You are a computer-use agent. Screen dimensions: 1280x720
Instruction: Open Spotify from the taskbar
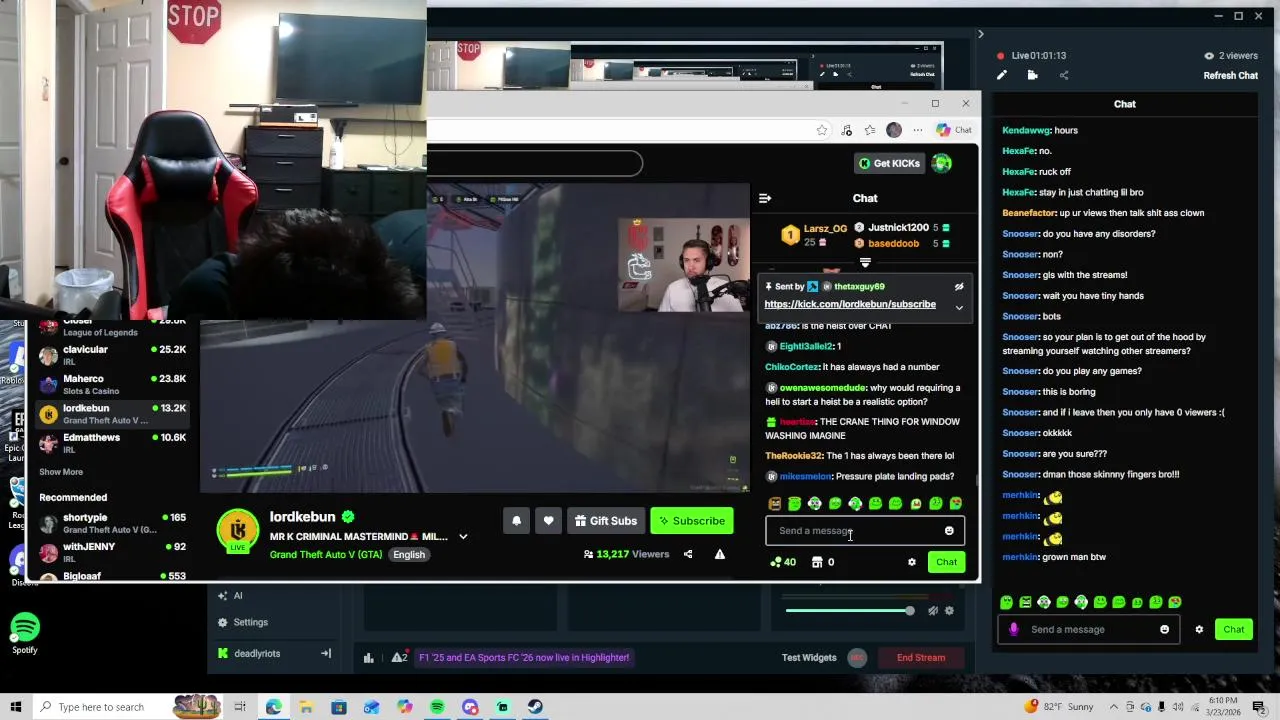437,707
